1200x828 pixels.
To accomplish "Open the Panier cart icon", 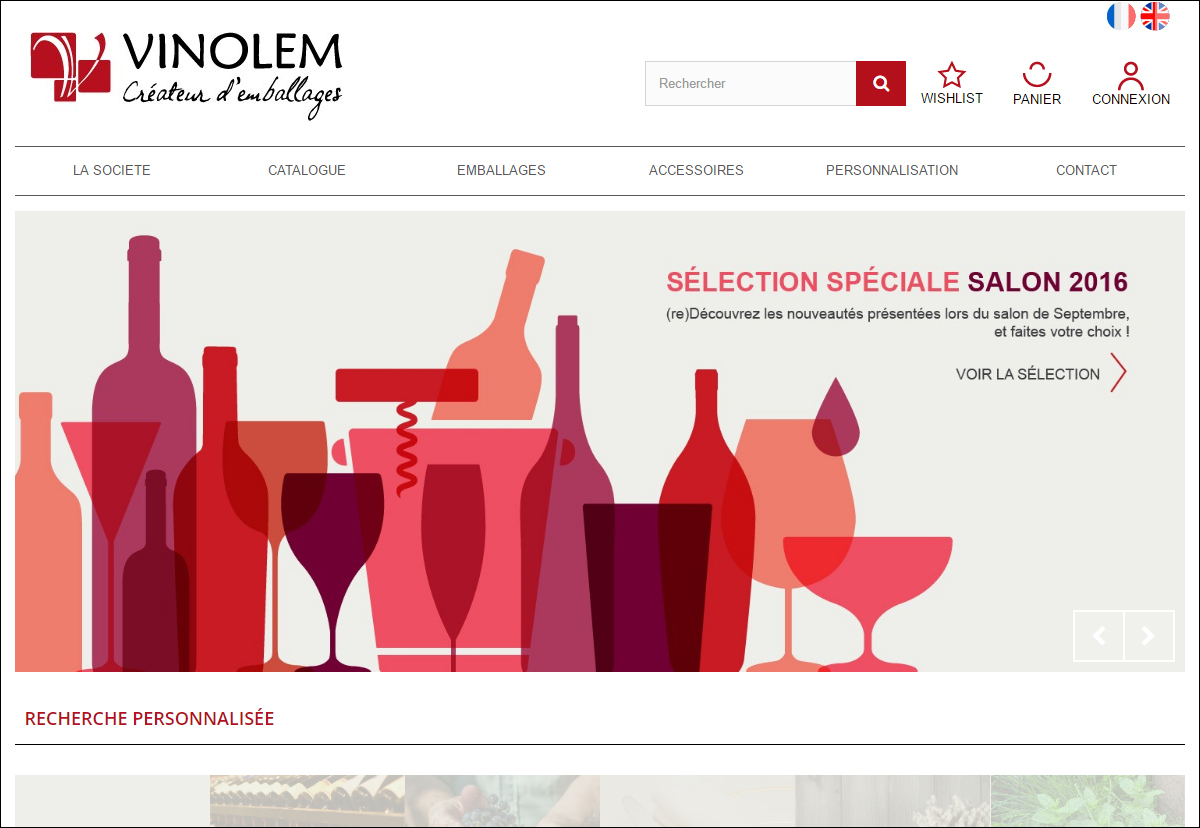I will point(1037,75).
